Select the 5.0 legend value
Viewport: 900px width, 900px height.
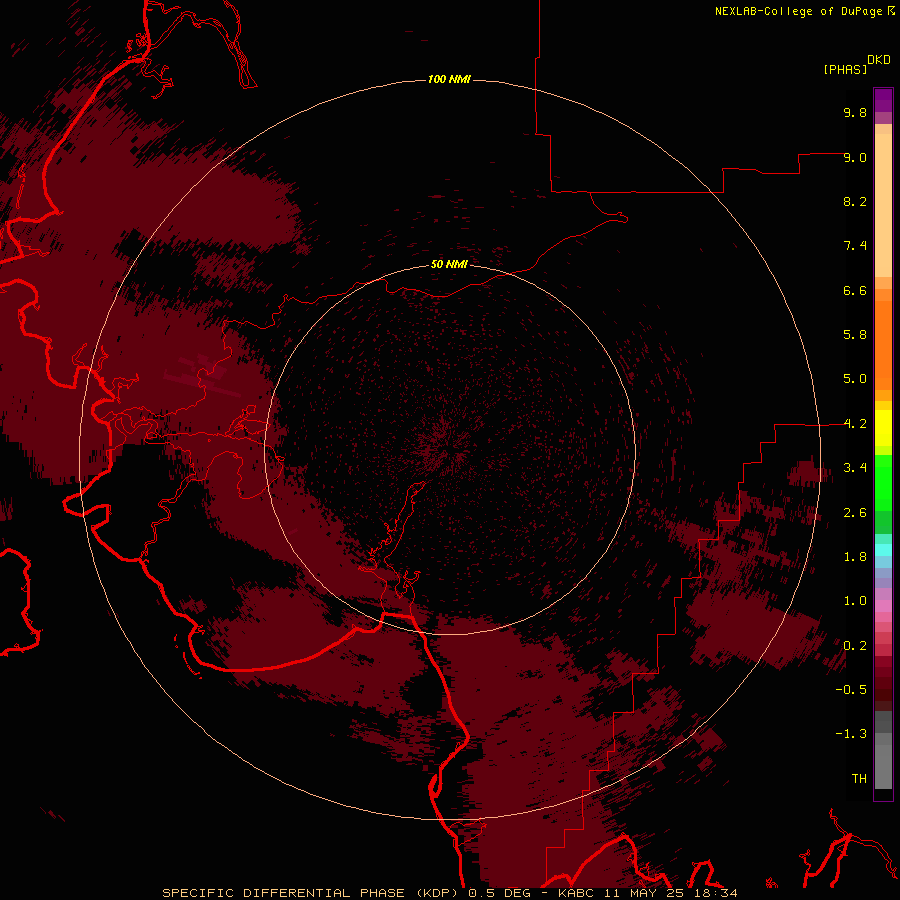click(855, 379)
